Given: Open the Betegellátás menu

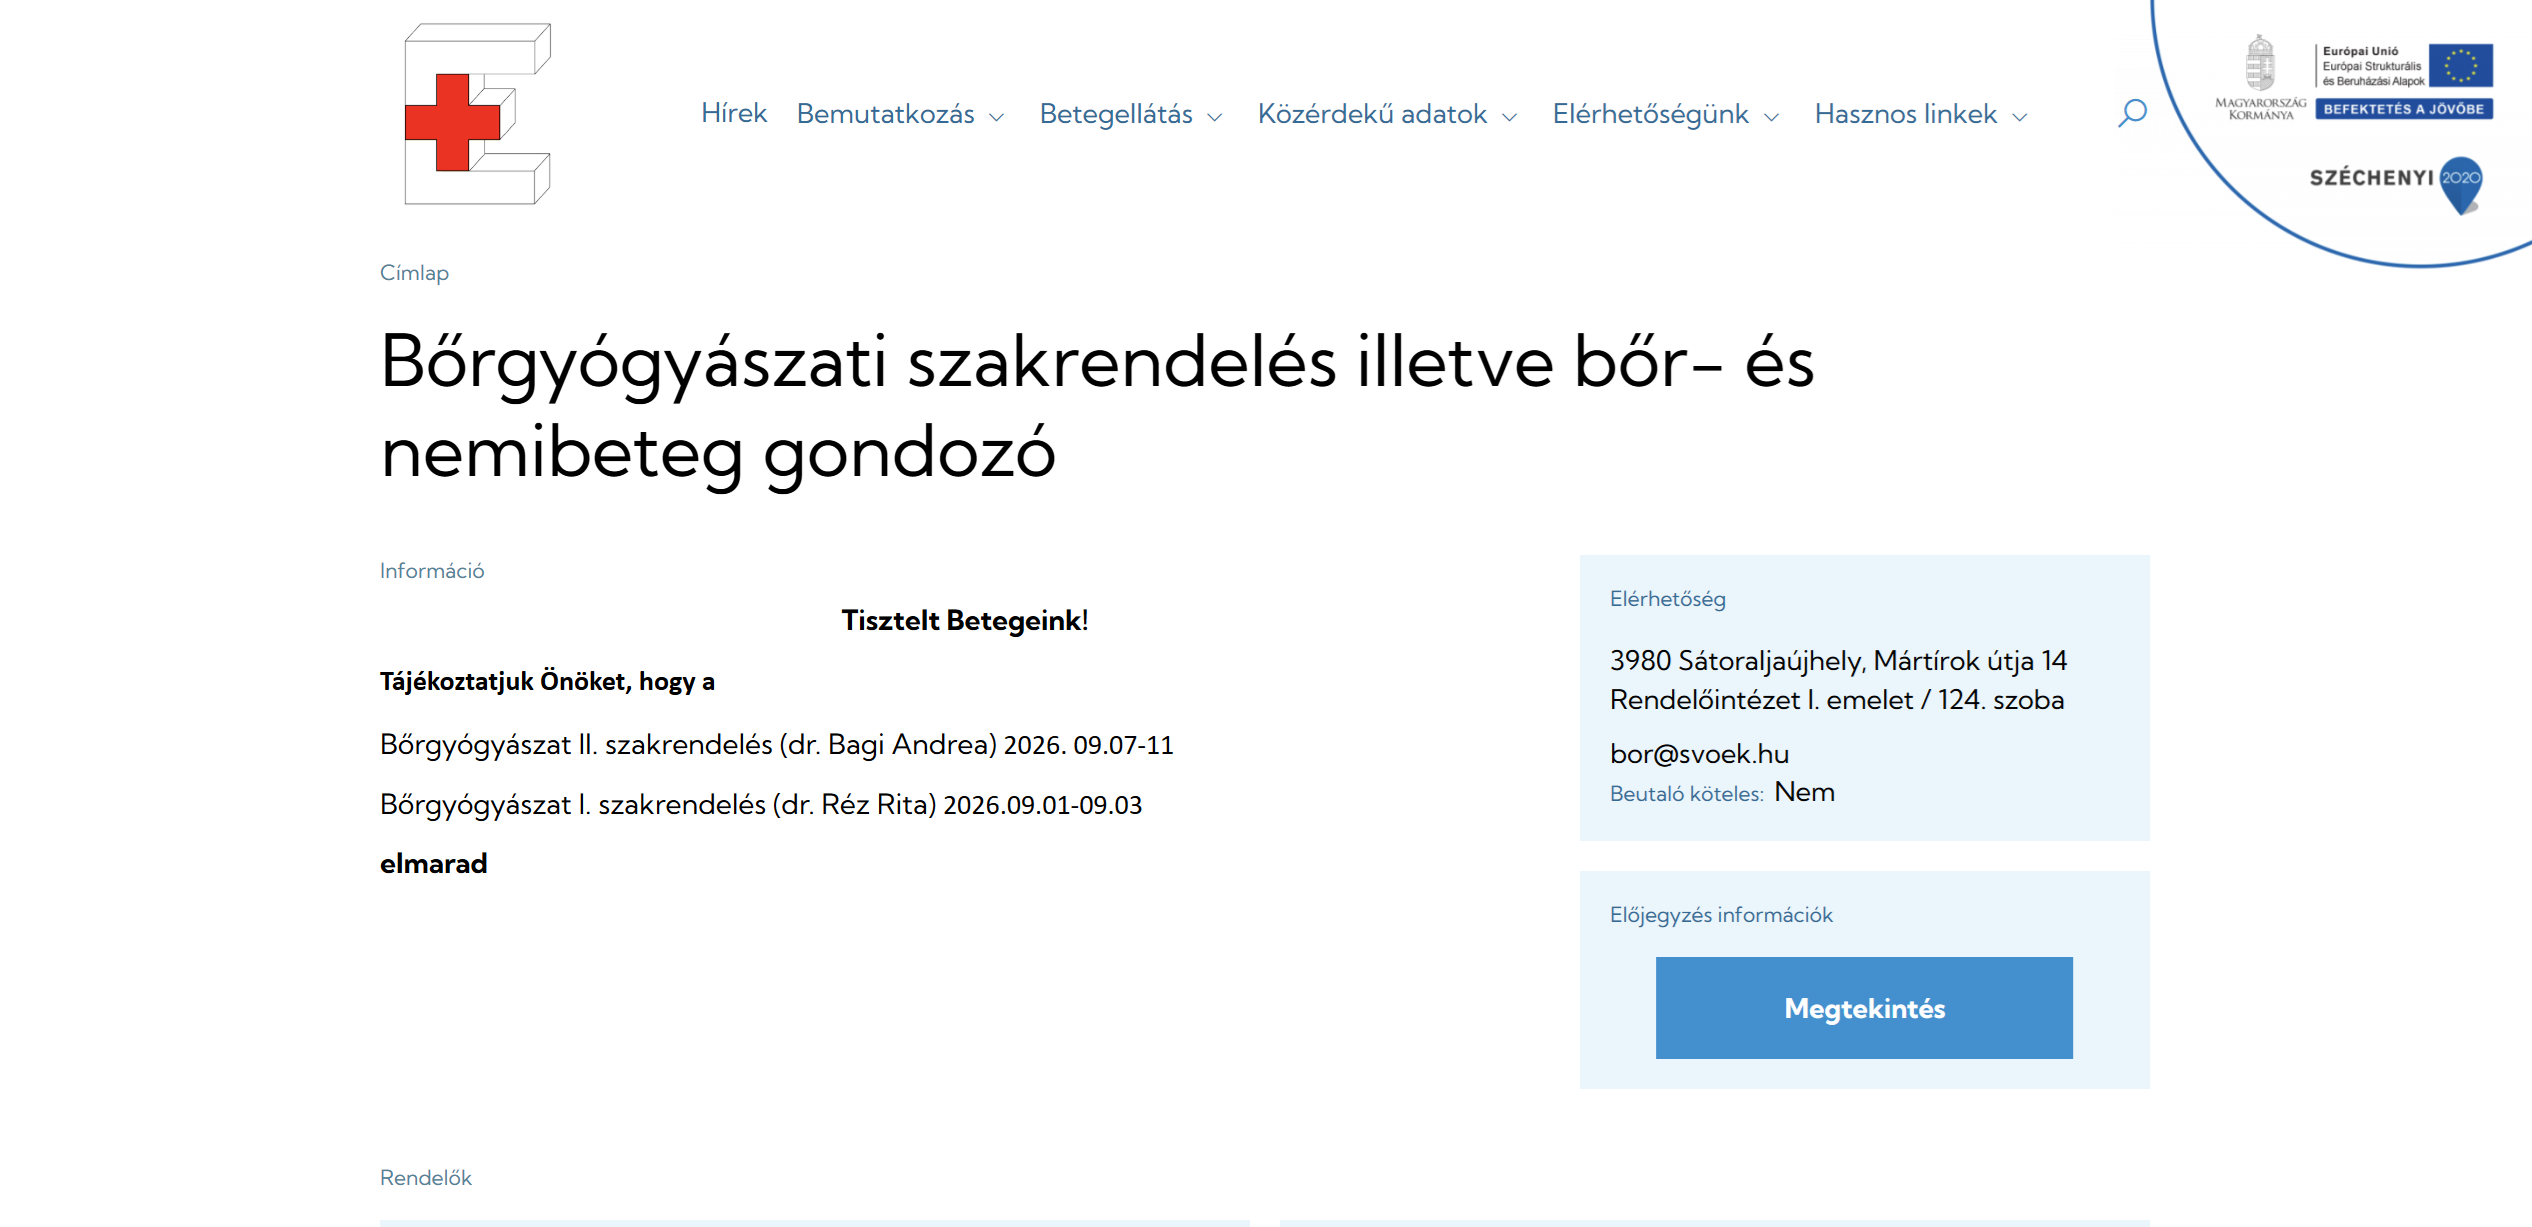Looking at the screenshot, I should (1116, 114).
